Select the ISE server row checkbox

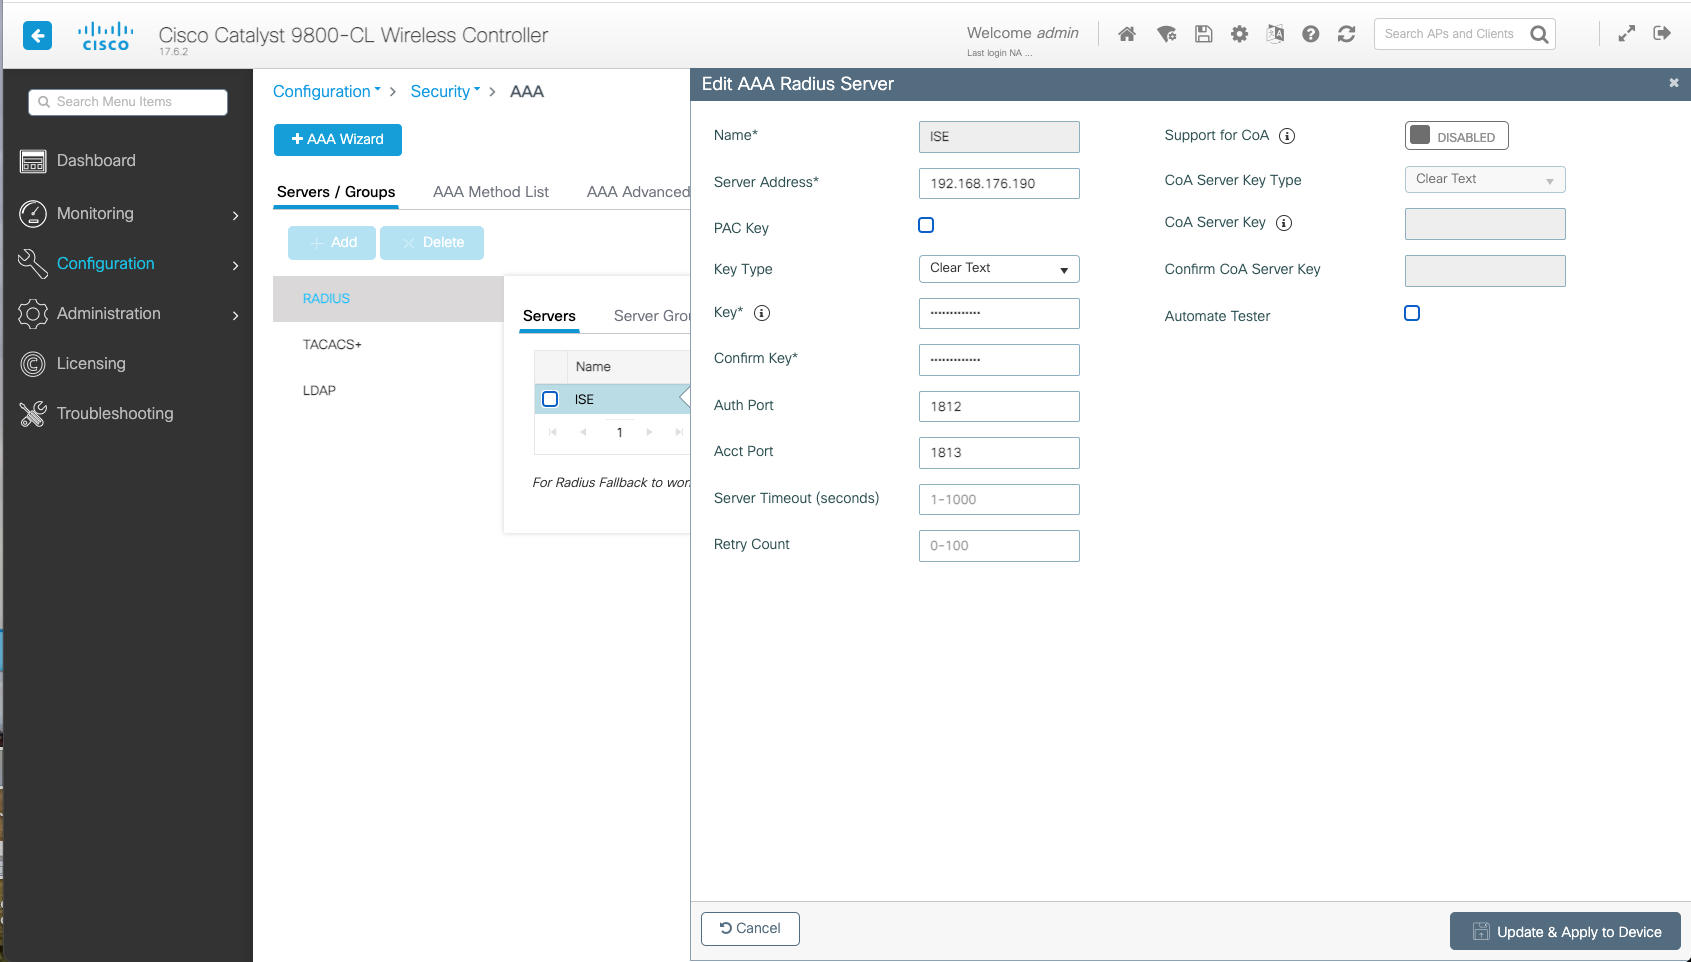550,399
